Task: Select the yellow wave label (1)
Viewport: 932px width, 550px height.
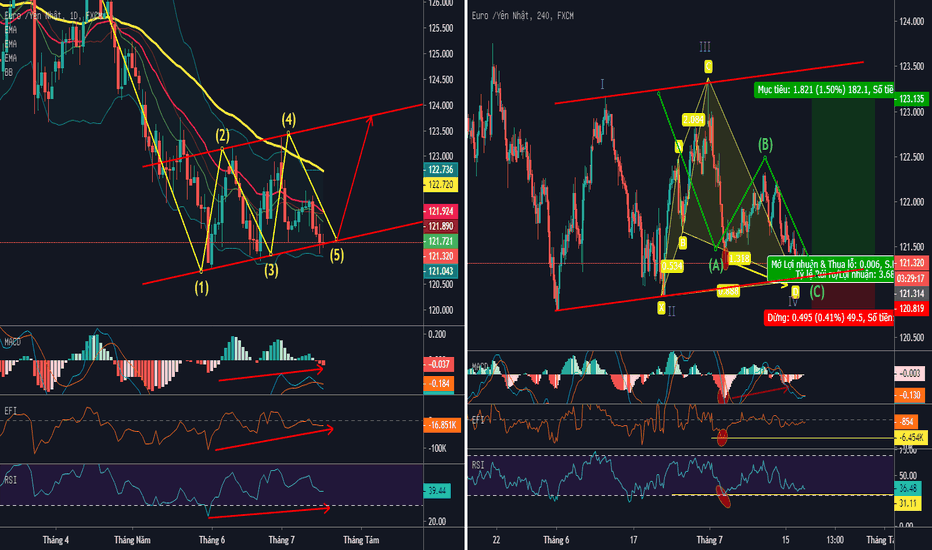Action: click(201, 288)
